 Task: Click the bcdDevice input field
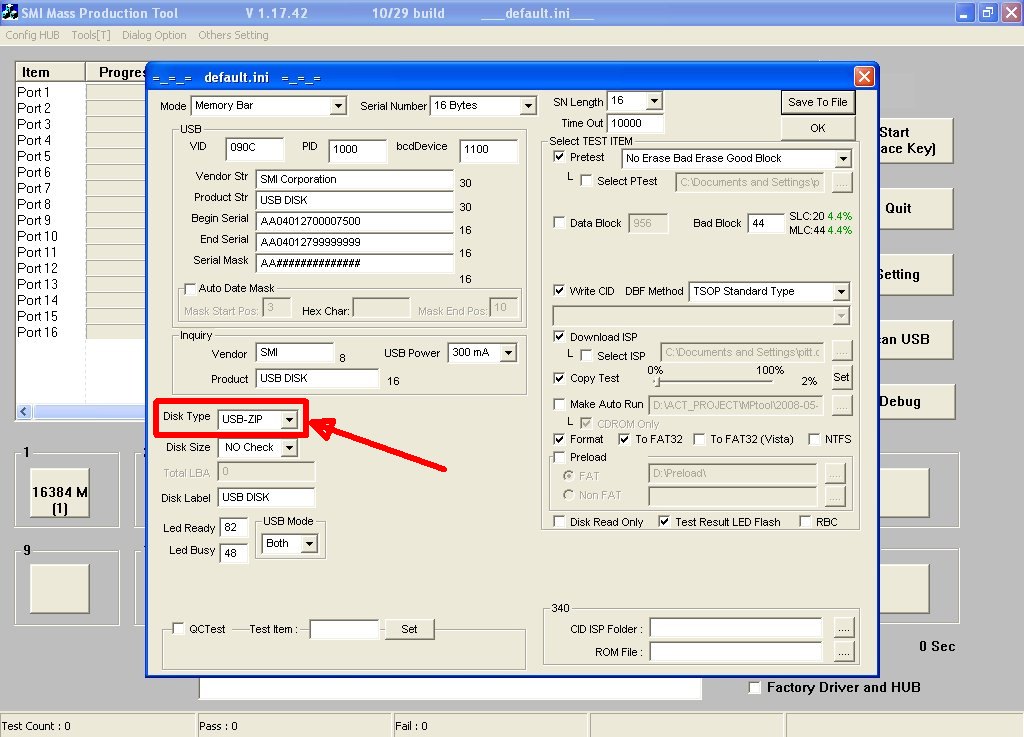click(x=488, y=150)
